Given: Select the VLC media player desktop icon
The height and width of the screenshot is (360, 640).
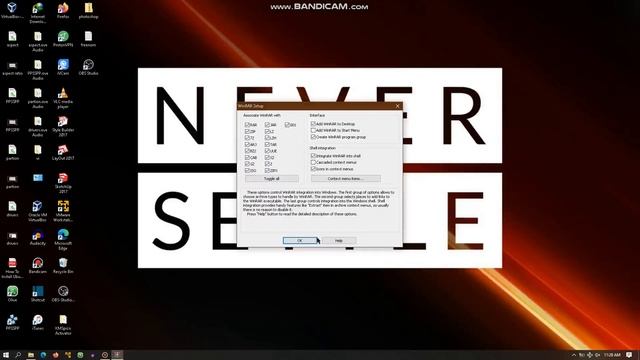Looking at the screenshot, I should click(63, 98).
